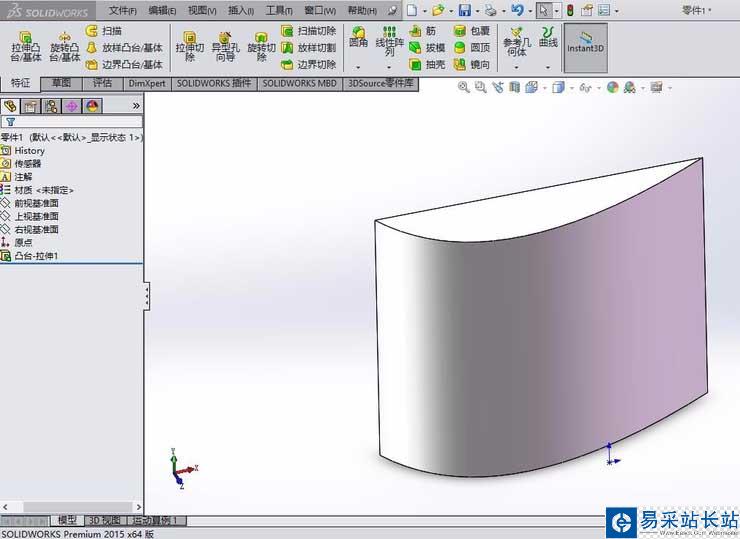Open dropdown arrow under 圆角 fillet

358,67
